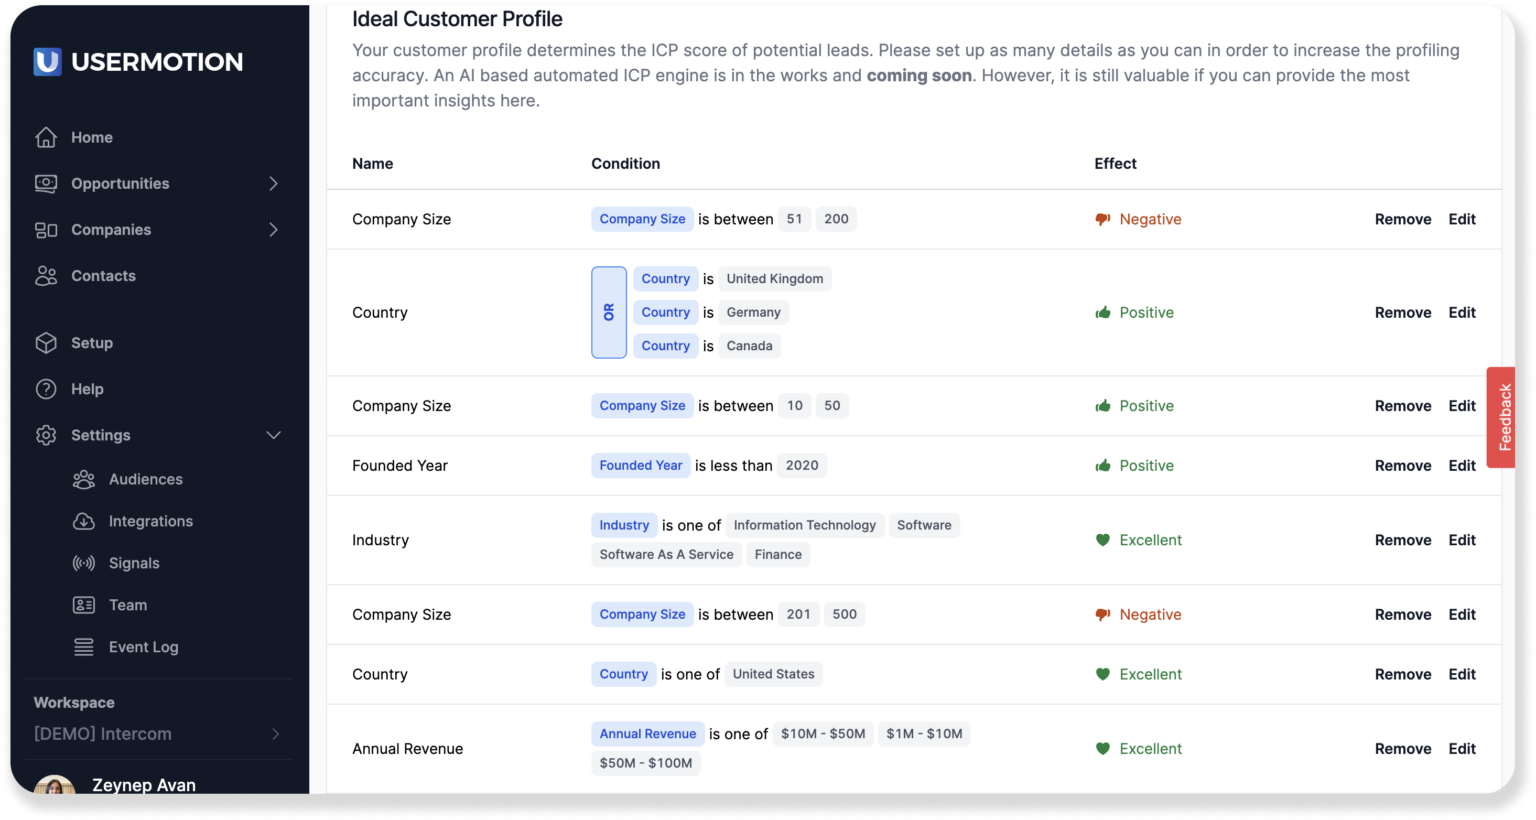This screenshot has height=820, width=1536.
Task: Click the Home icon in the sidebar
Action: click(46, 136)
